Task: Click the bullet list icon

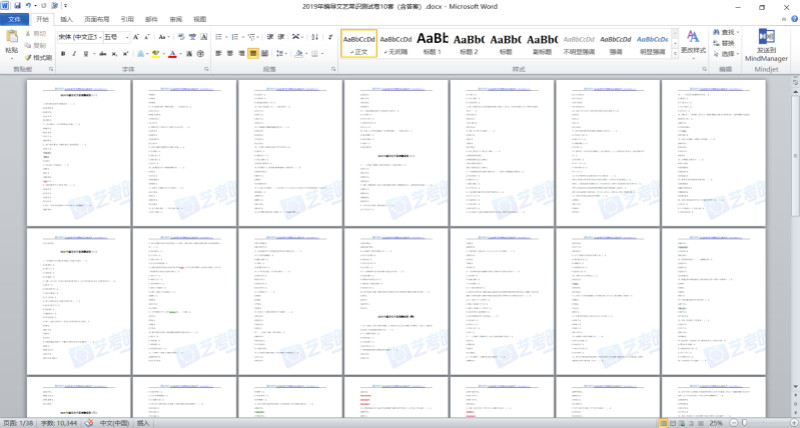Action: (x=218, y=37)
